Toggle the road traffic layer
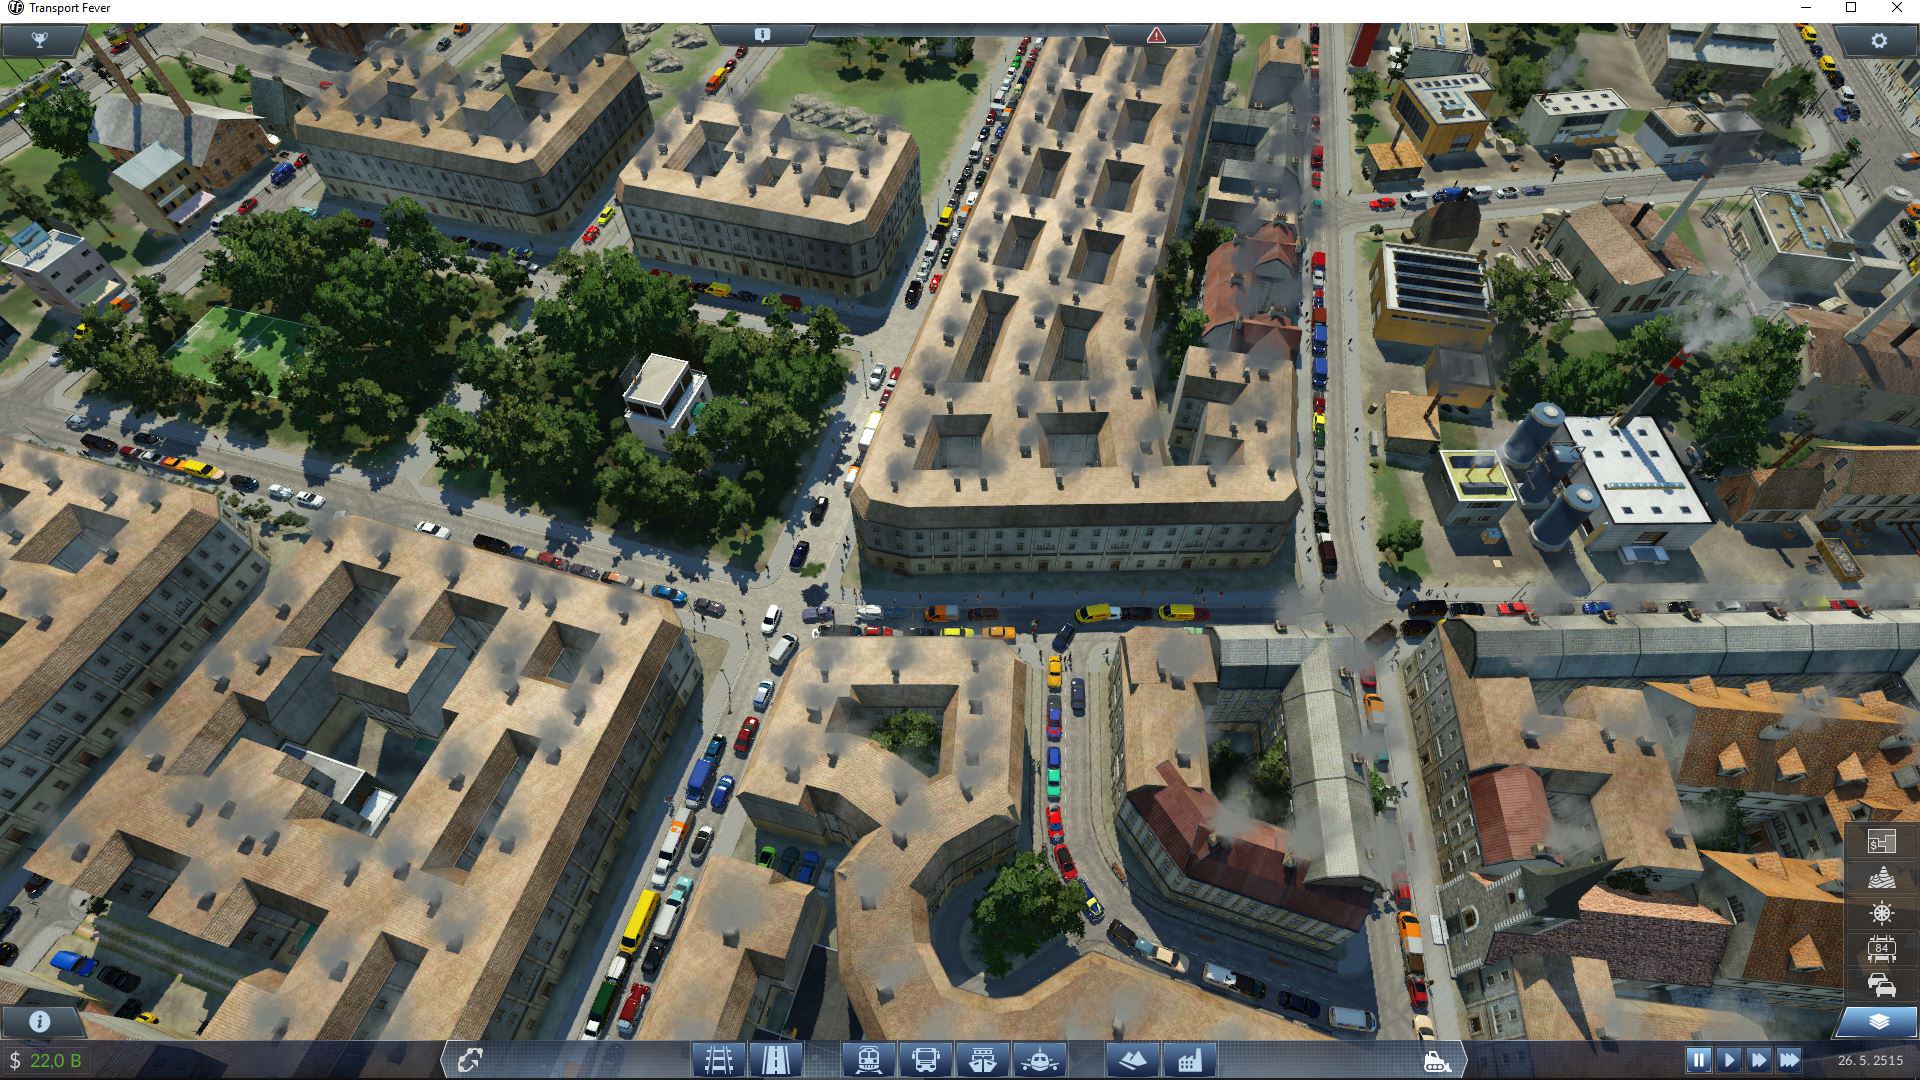The width and height of the screenshot is (1920, 1080). pos(1881,984)
